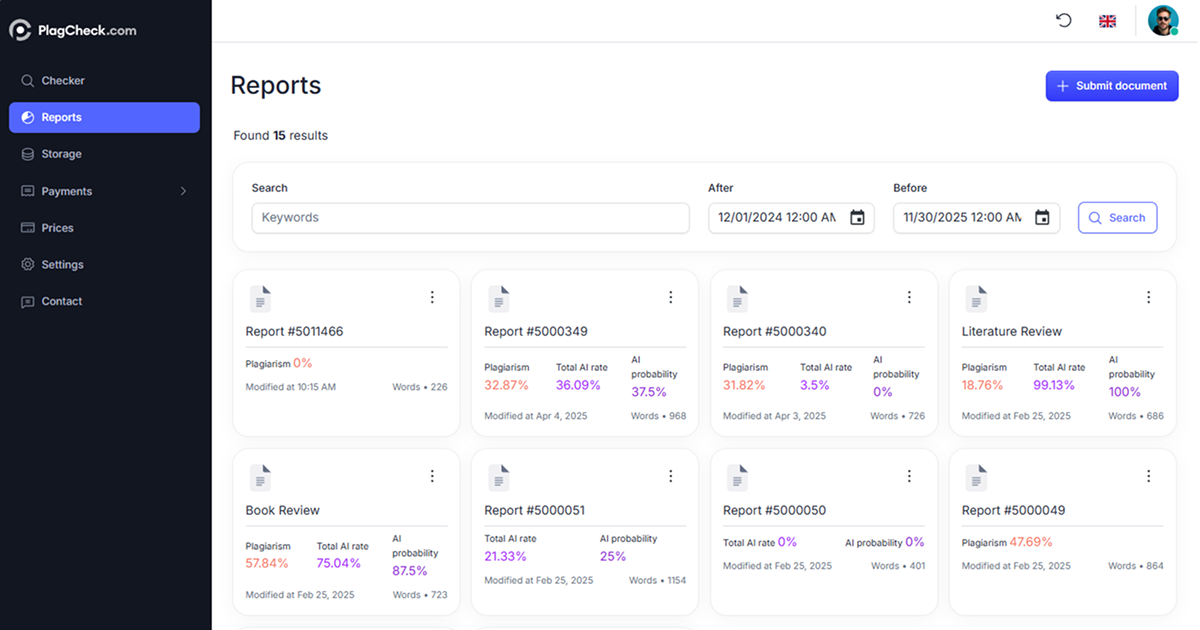
Task: Open the Before date calendar picker
Action: [x=1043, y=217]
